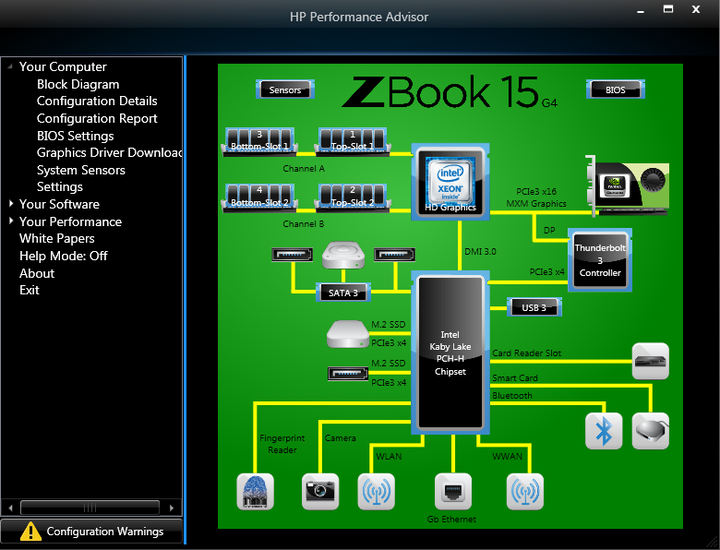The height and width of the screenshot is (550, 720).
Task: Toggle Help Mode: Off
Action: 63,256
